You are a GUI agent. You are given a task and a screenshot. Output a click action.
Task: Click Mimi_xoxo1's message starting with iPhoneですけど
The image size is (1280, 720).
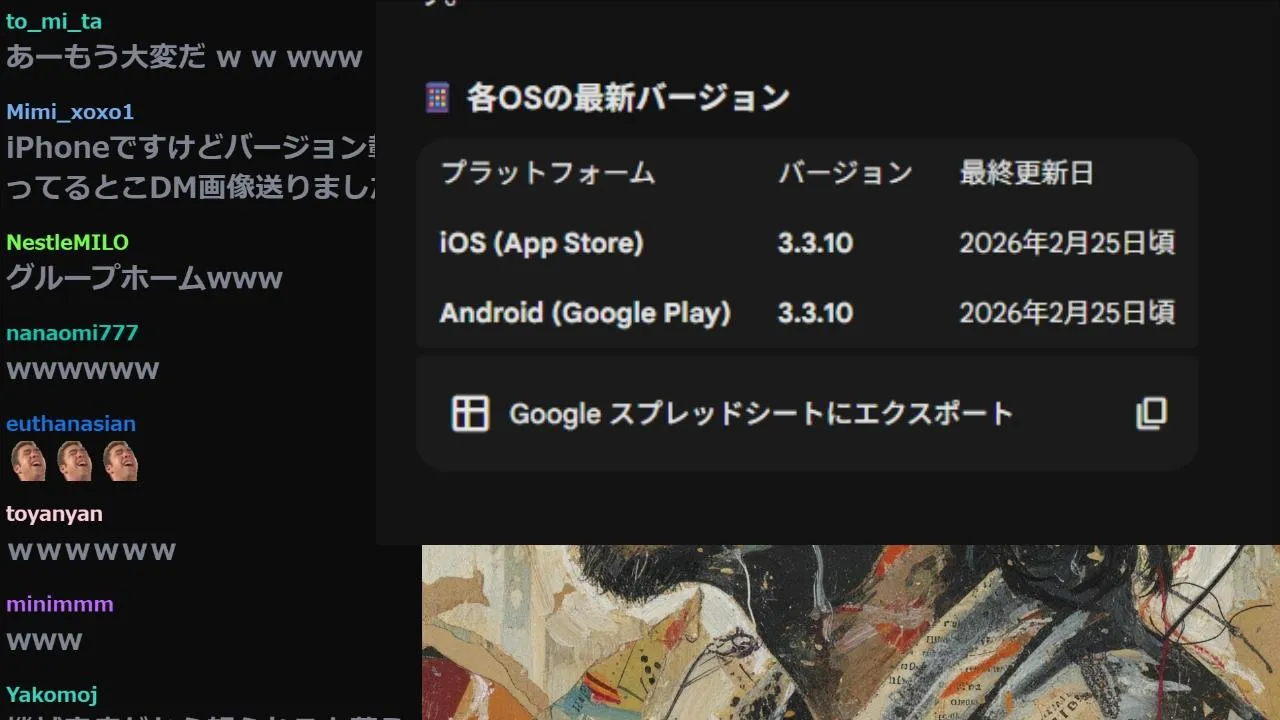point(191,166)
